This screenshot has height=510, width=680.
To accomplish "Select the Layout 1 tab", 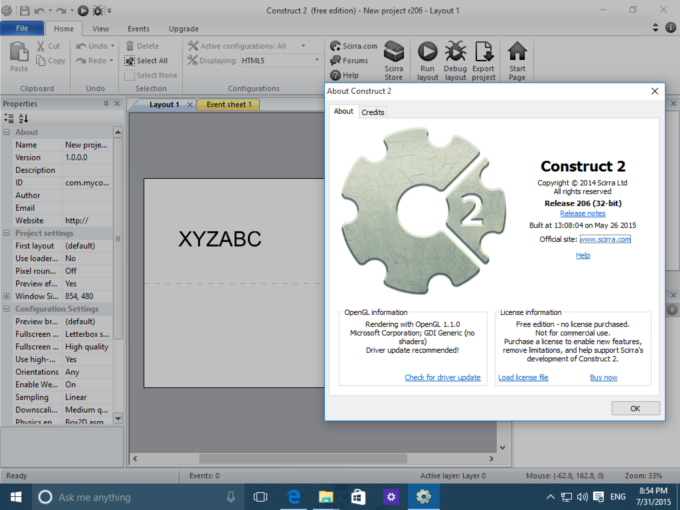I will pyautogui.click(x=164, y=105).
